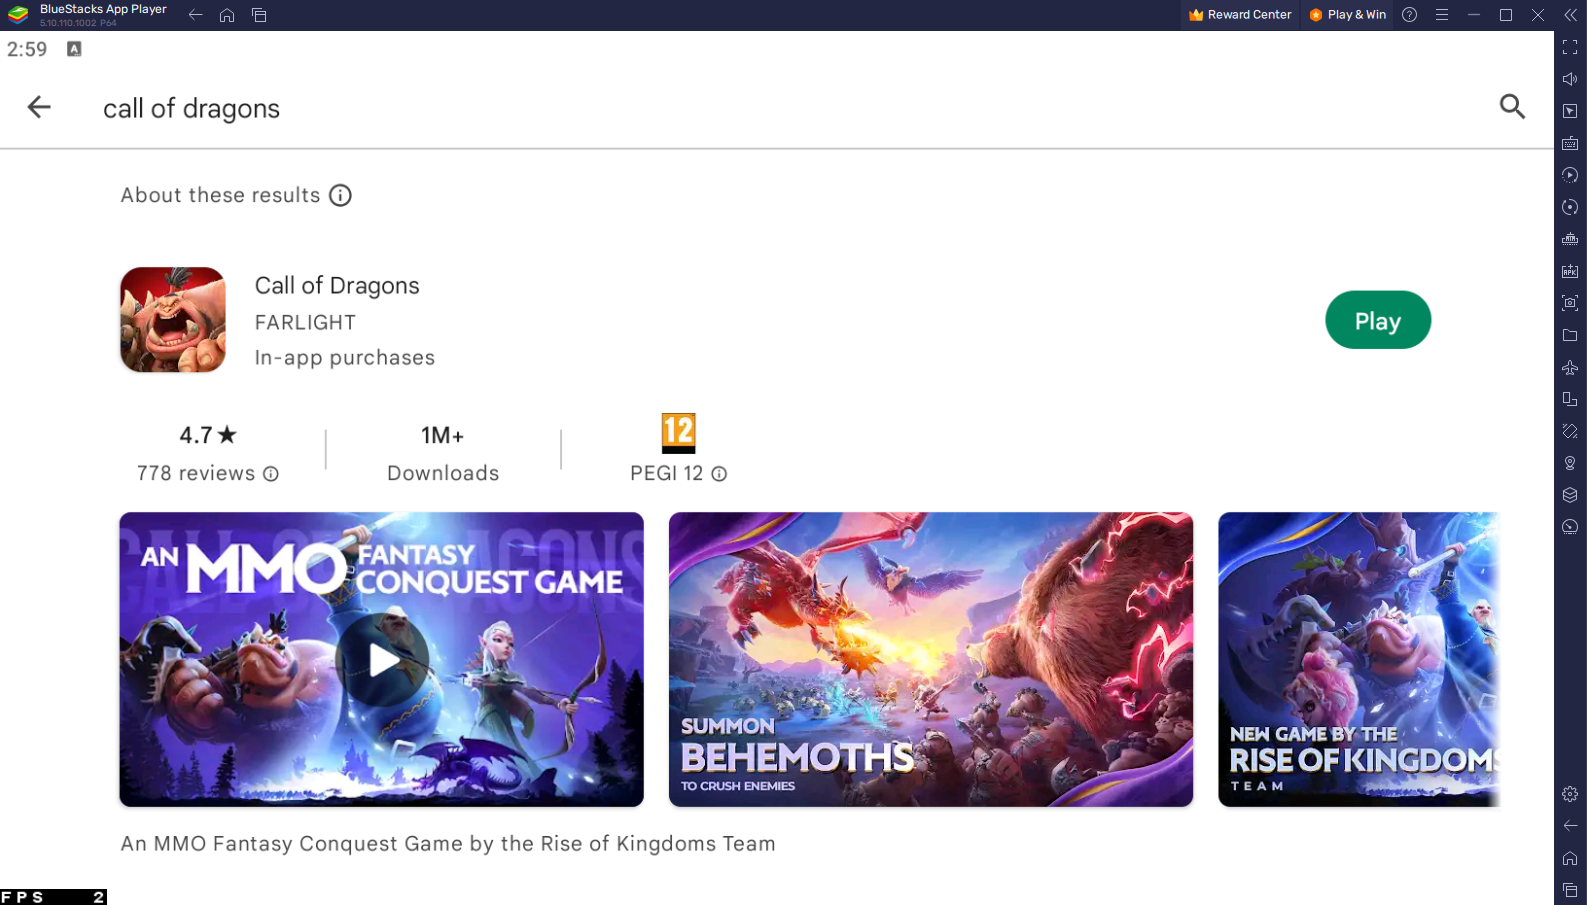This screenshot has width=1587, height=905.
Task: Click the keyboard indicator in status bar
Action: coord(74,49)
